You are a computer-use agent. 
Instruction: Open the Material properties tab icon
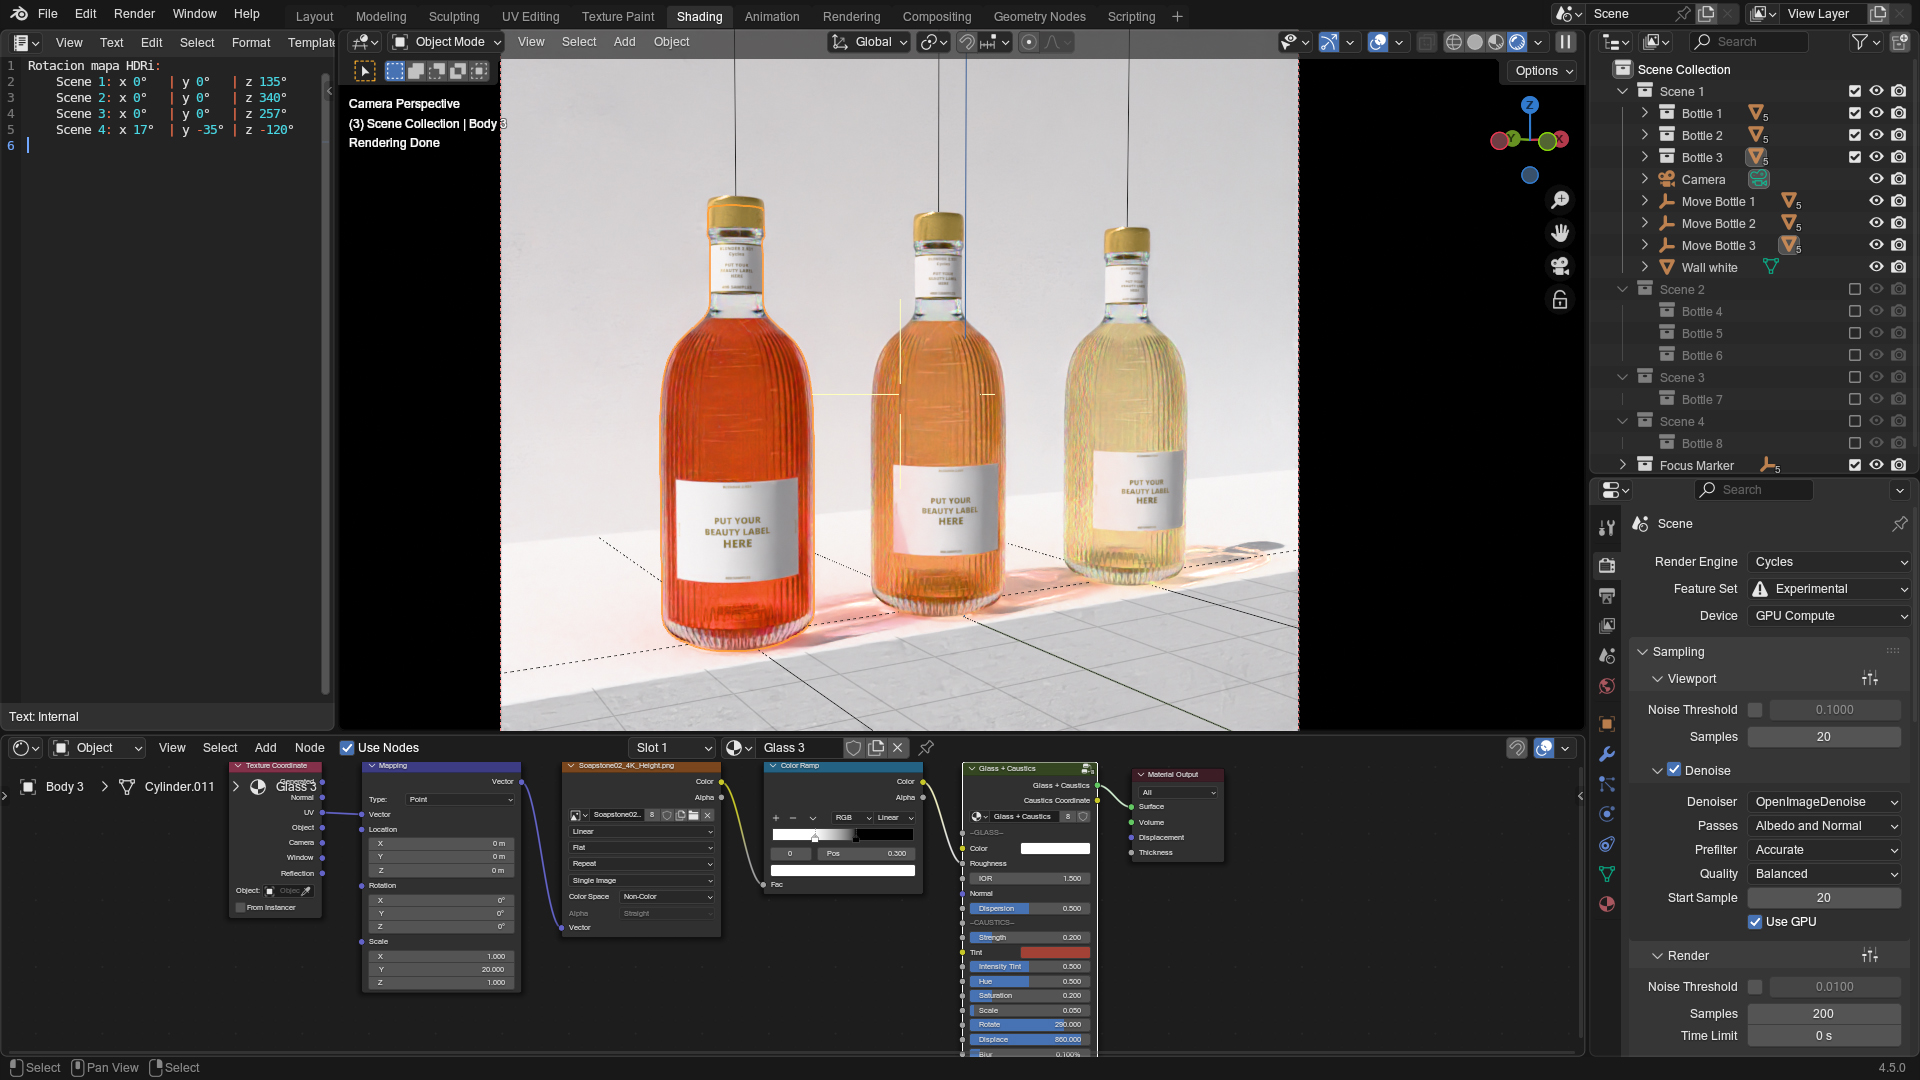tap(1607, 904)
